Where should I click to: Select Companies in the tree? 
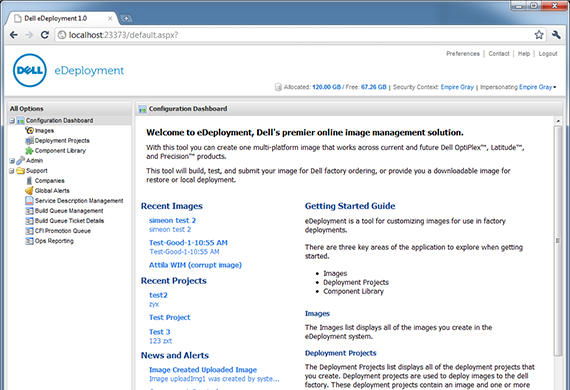49,181
